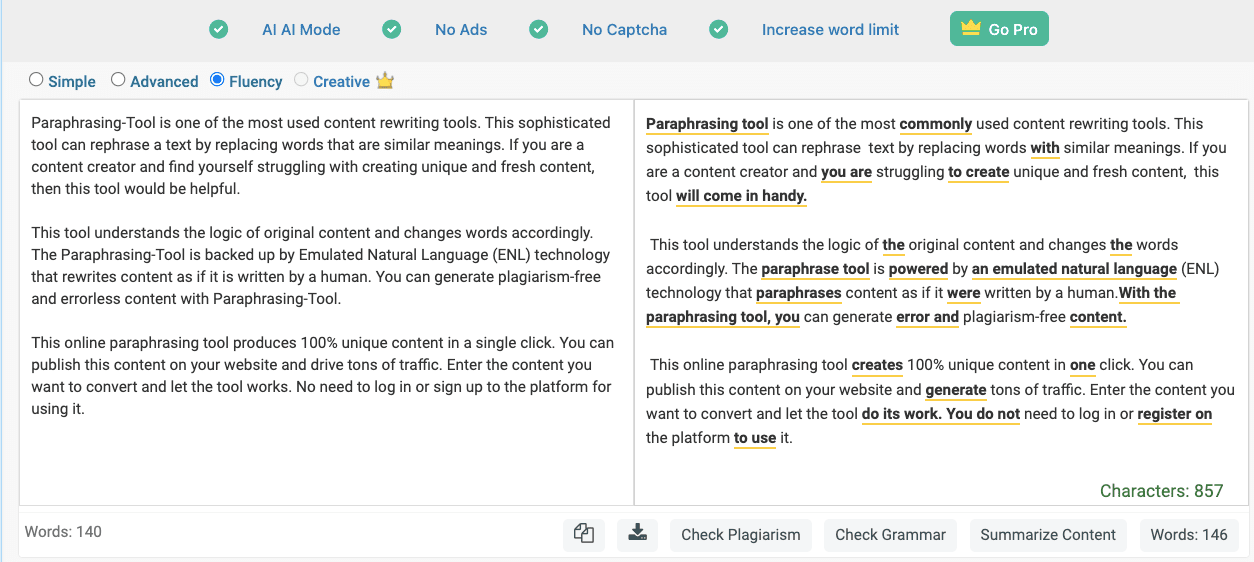Click the highlighted word 'powered'
1254x562 pixels.
pos(918,268)
